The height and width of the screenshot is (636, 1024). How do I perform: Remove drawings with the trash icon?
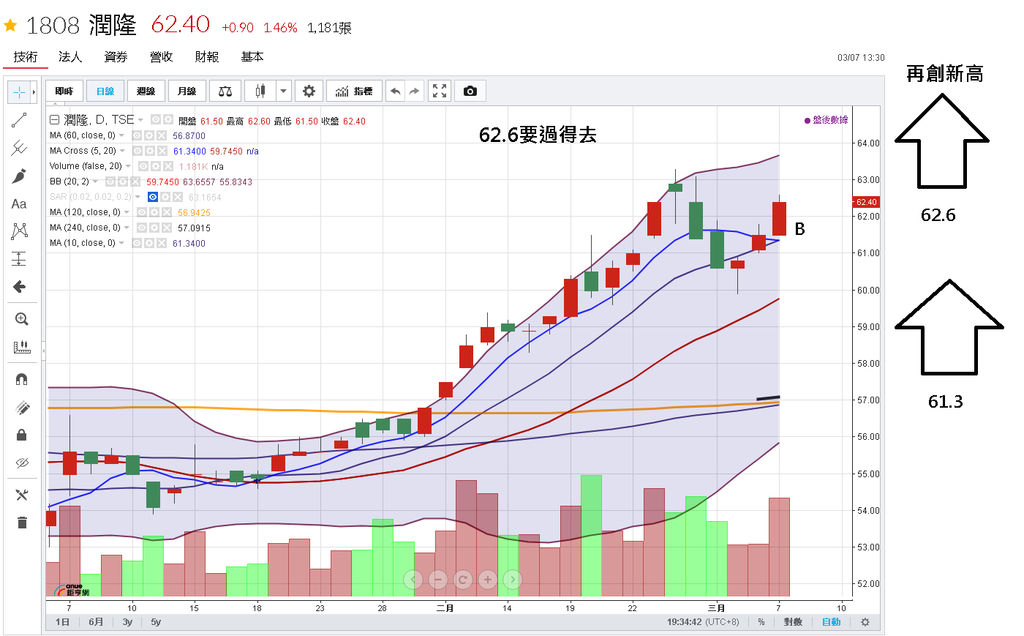[x=22, y=522]
